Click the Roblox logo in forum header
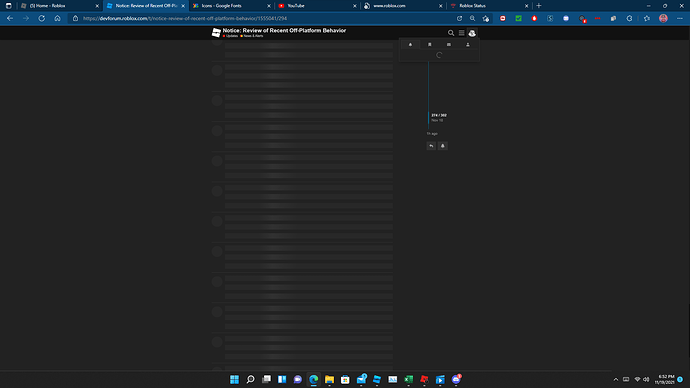 coord(216,33)
